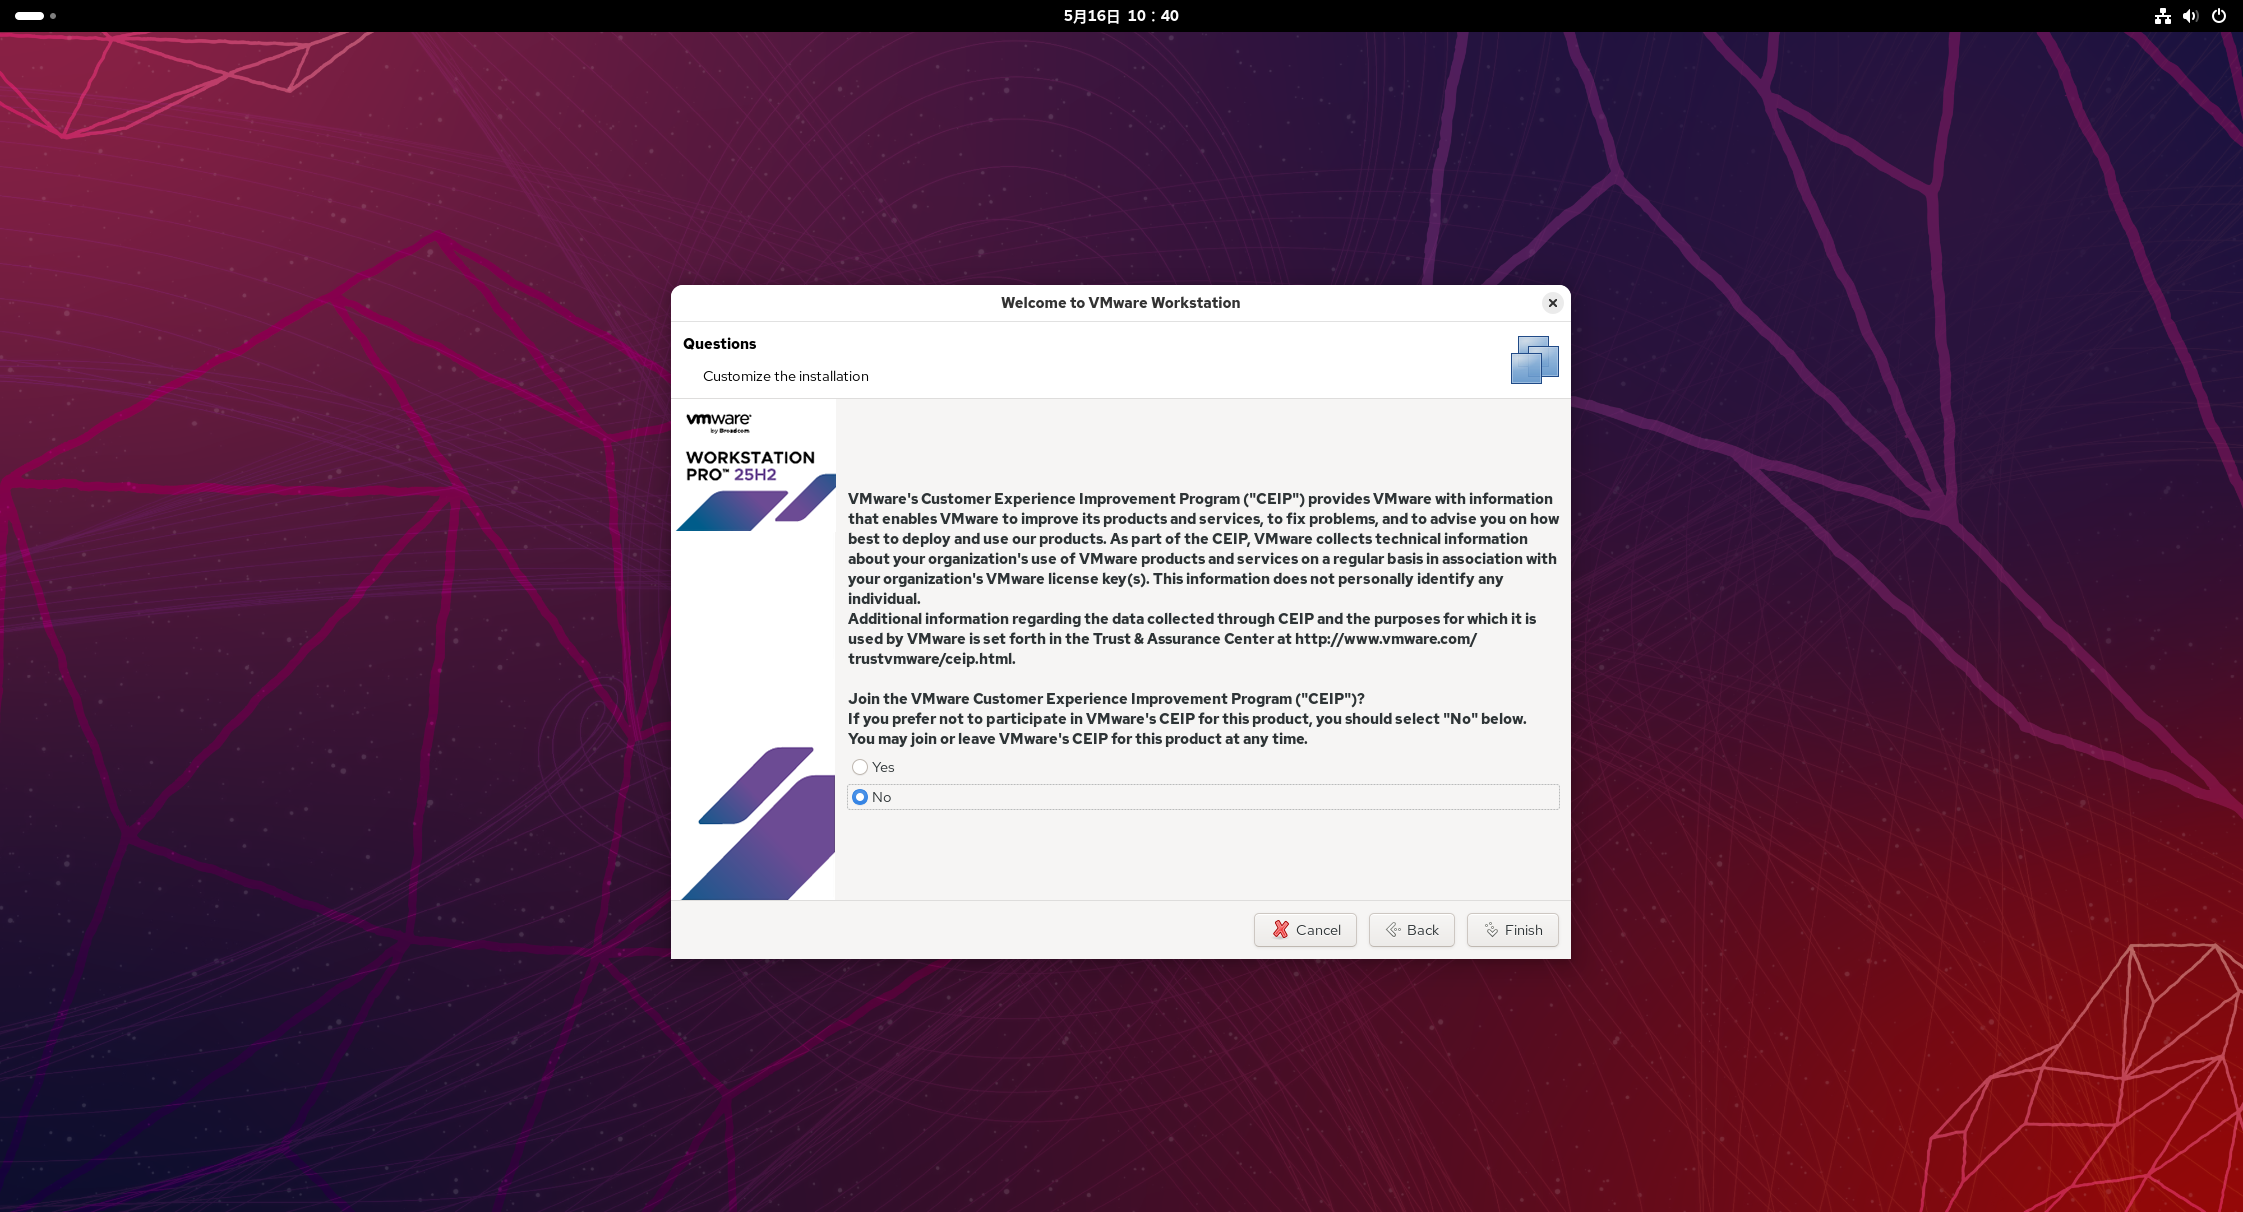Cancel the VMware installation
Image resolution: width=2243 pixels, height=1212 pixels.
[1305, 930]
